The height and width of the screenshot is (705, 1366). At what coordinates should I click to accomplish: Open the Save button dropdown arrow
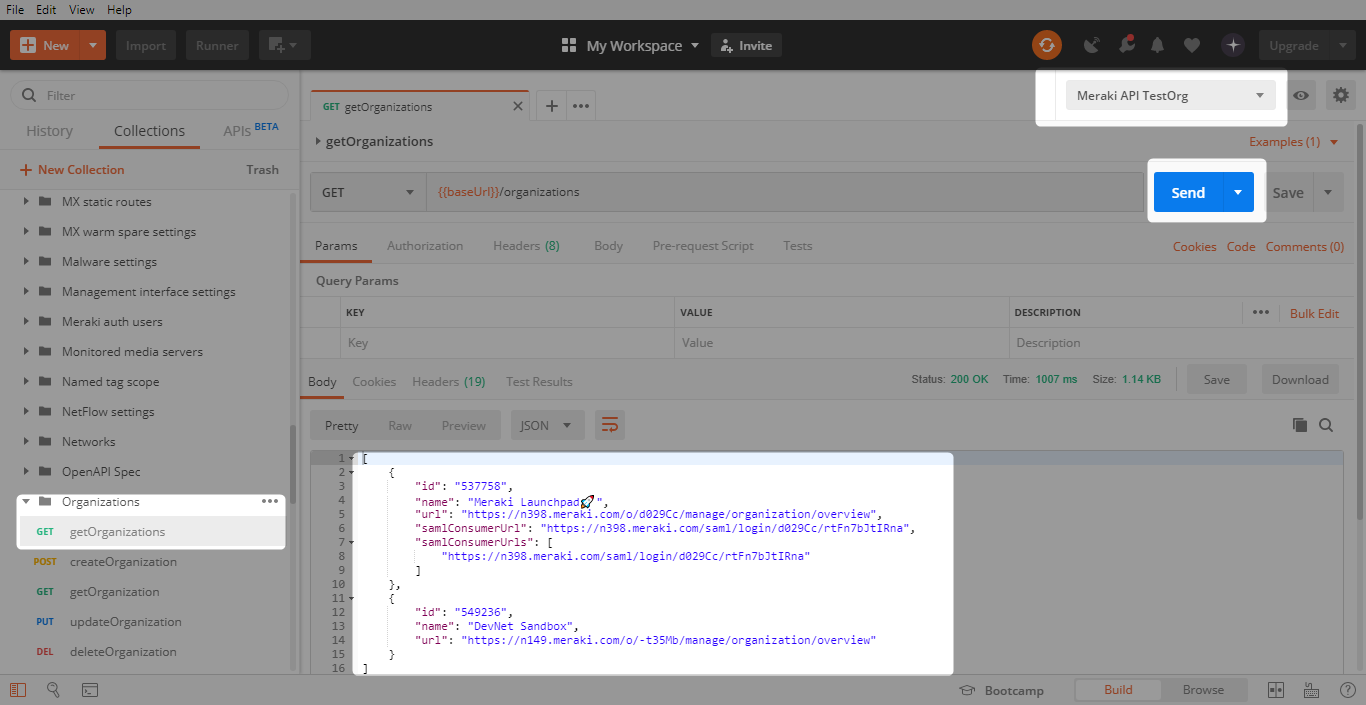(x=1328, y=192)
